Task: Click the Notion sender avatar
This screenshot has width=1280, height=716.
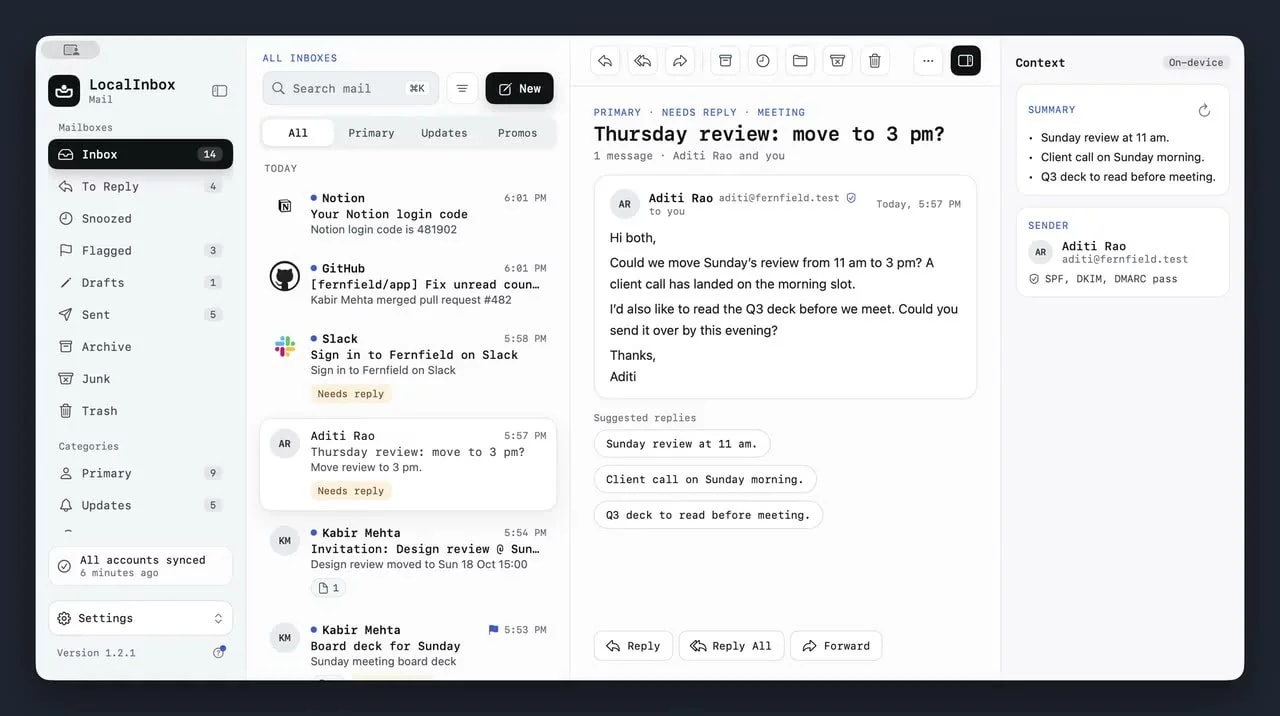Action: coord(285,206)
